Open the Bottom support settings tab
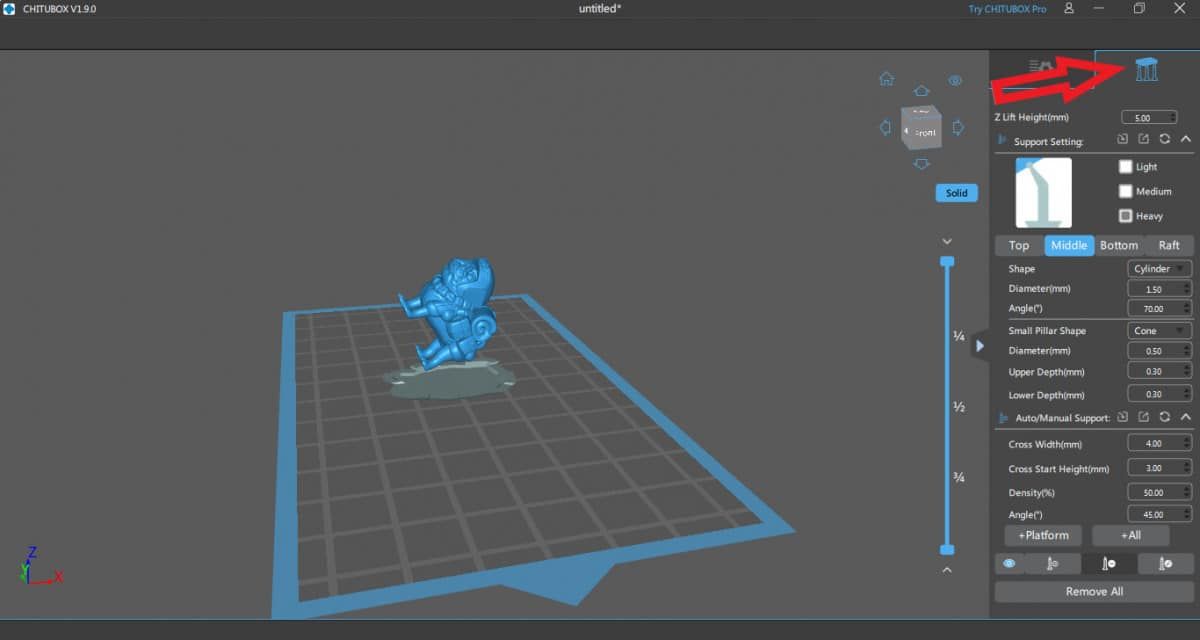The width and height of the screenshot is (1200, 640). (1119, 245)
